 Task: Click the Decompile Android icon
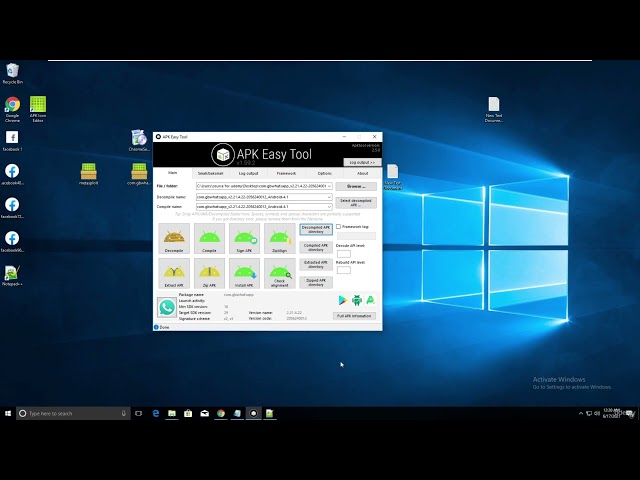[174, 238]
